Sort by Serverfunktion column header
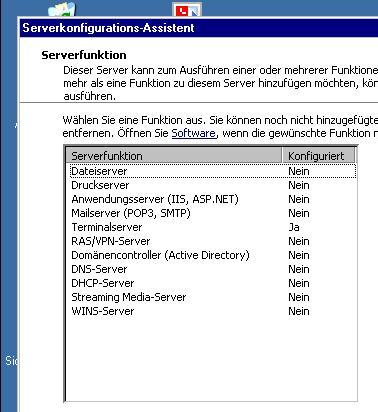Image resolution: width=378 pixels, height=412 pixels. pyautogui.click(x=174, y=156)
